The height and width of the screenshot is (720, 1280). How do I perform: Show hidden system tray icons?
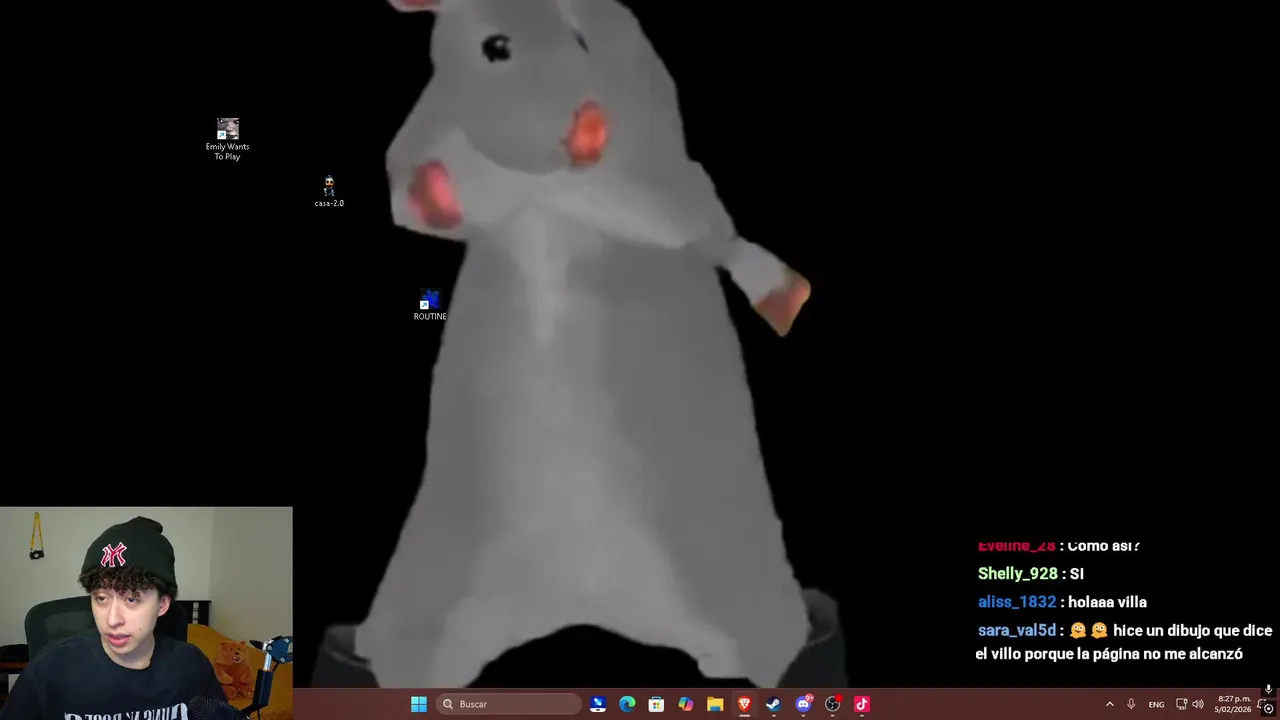pos(1109,704)
